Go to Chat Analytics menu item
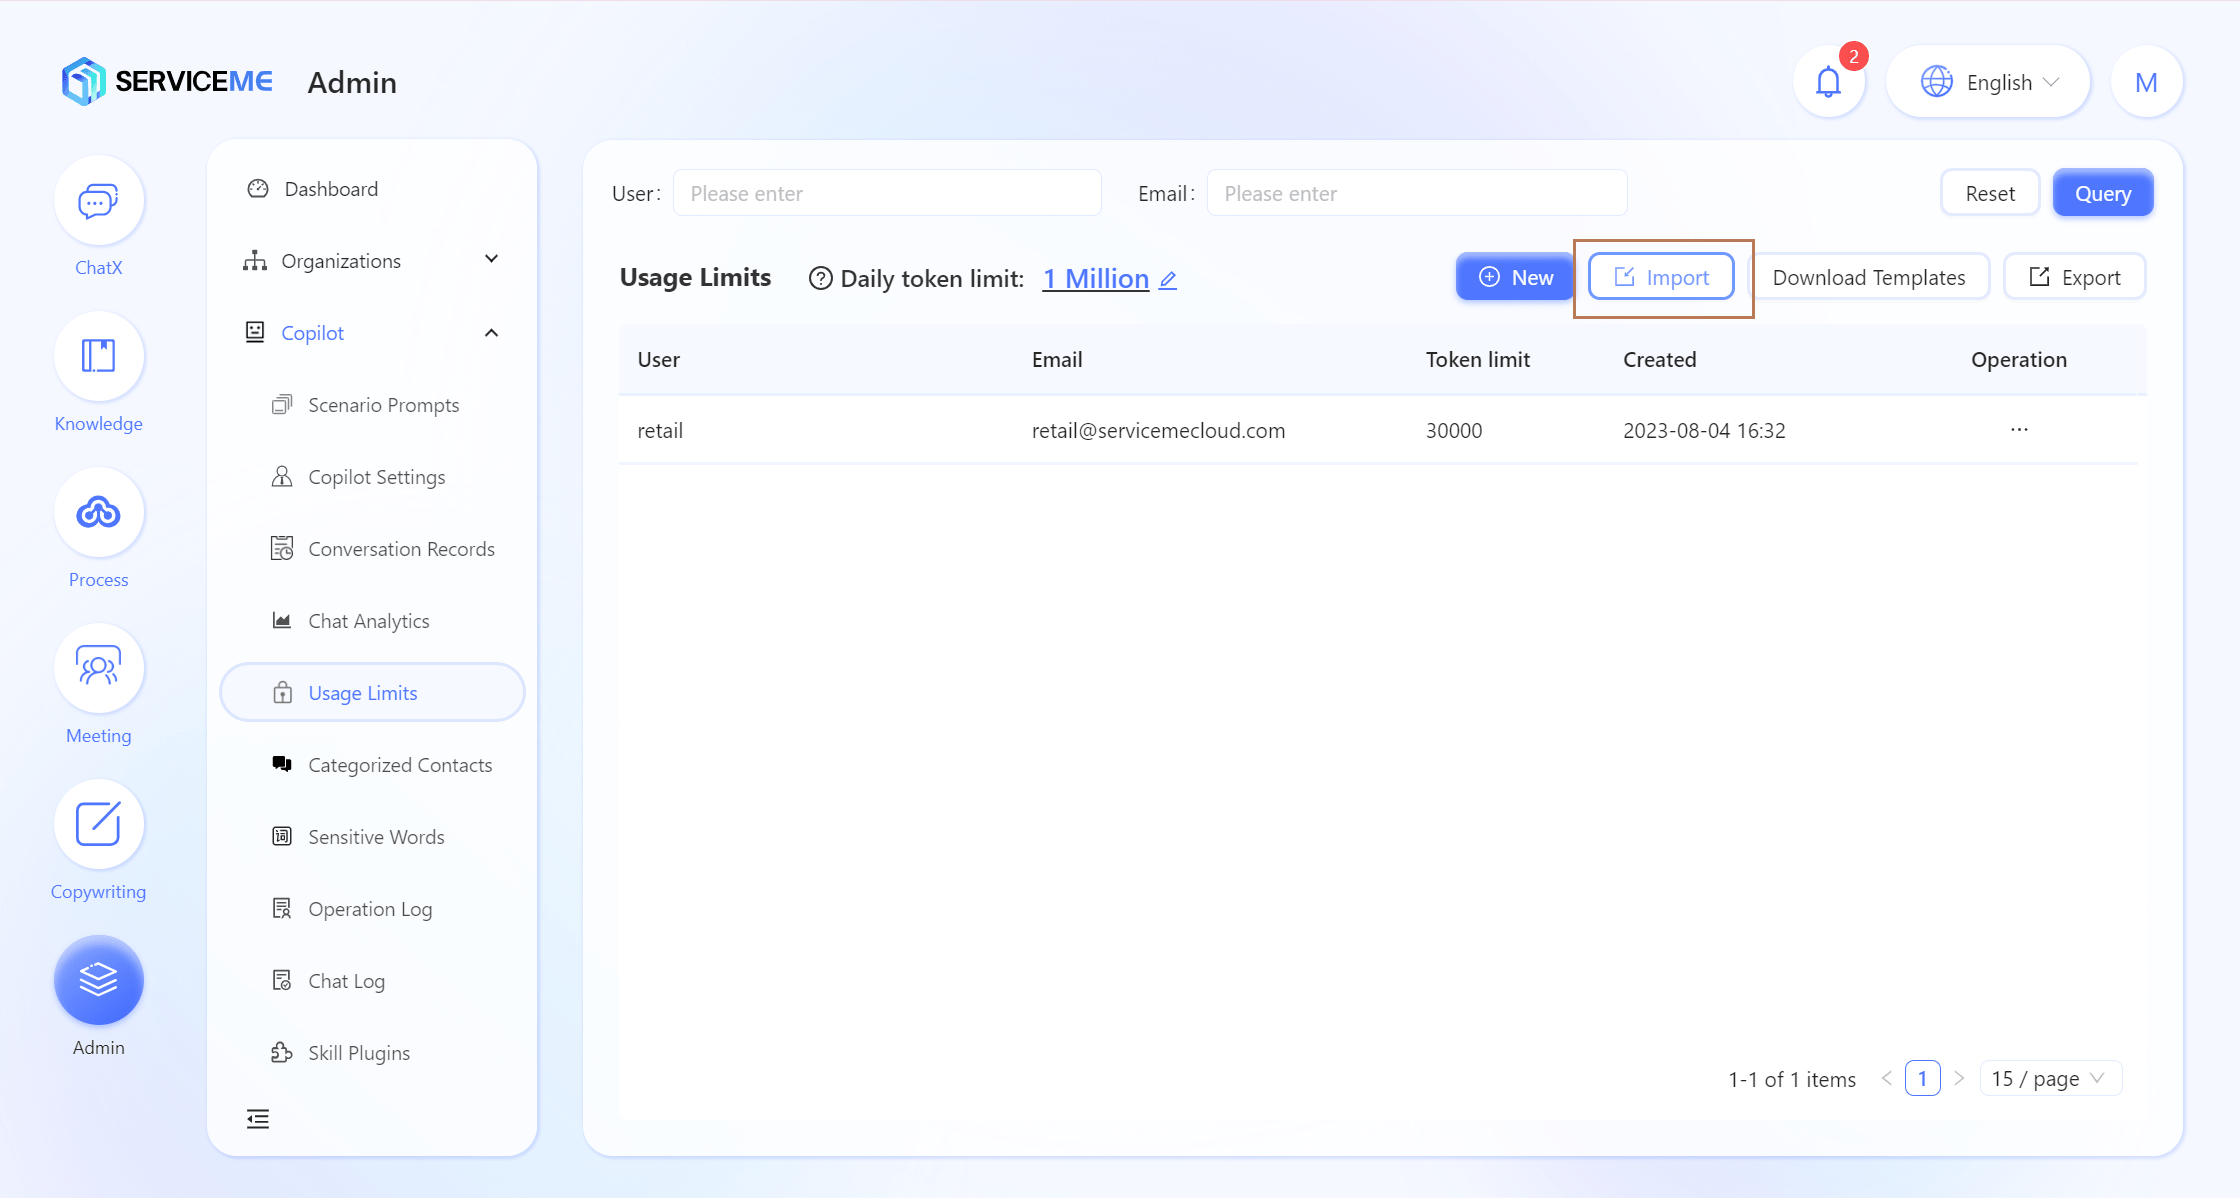2240x1198 pixels. tap(368, 621)
